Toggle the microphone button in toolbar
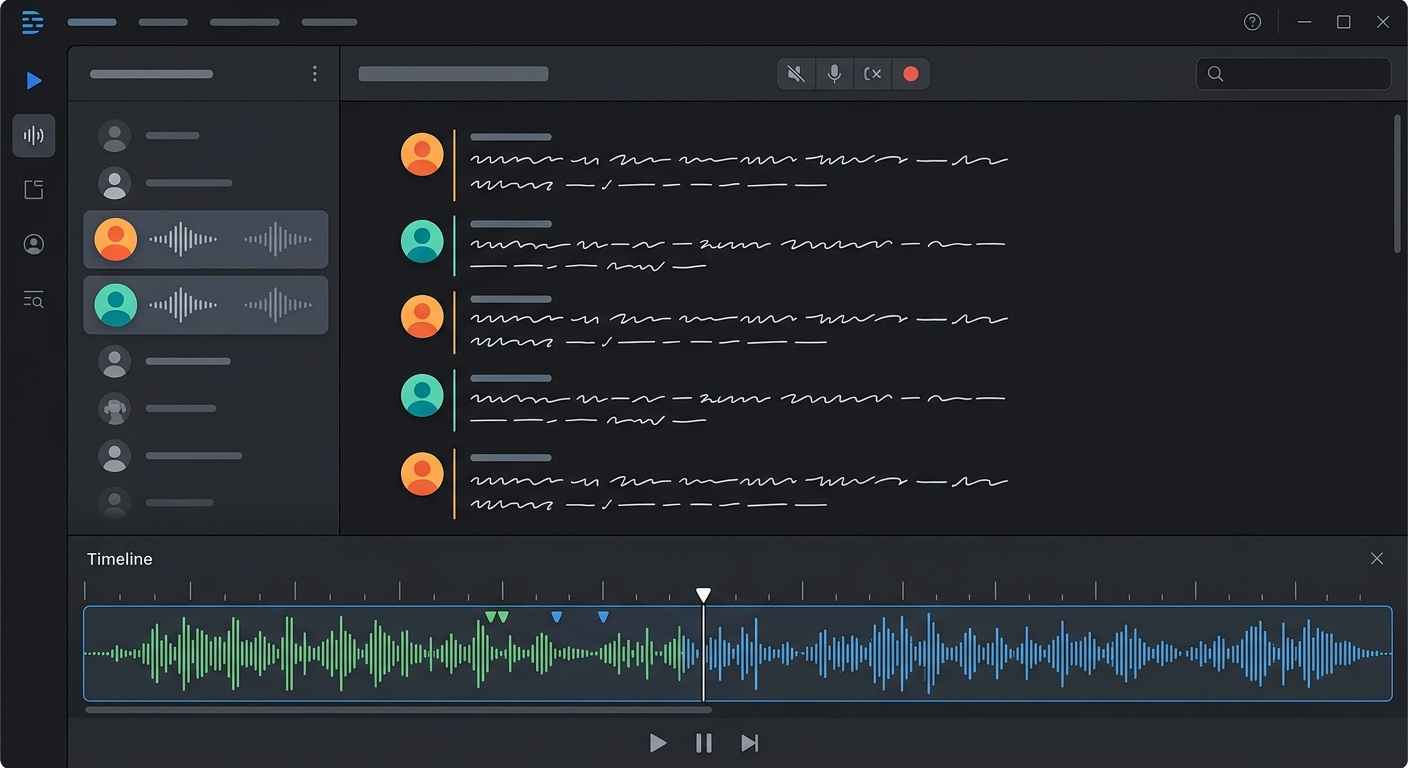The image size is (1408, 768). [834, 74]
